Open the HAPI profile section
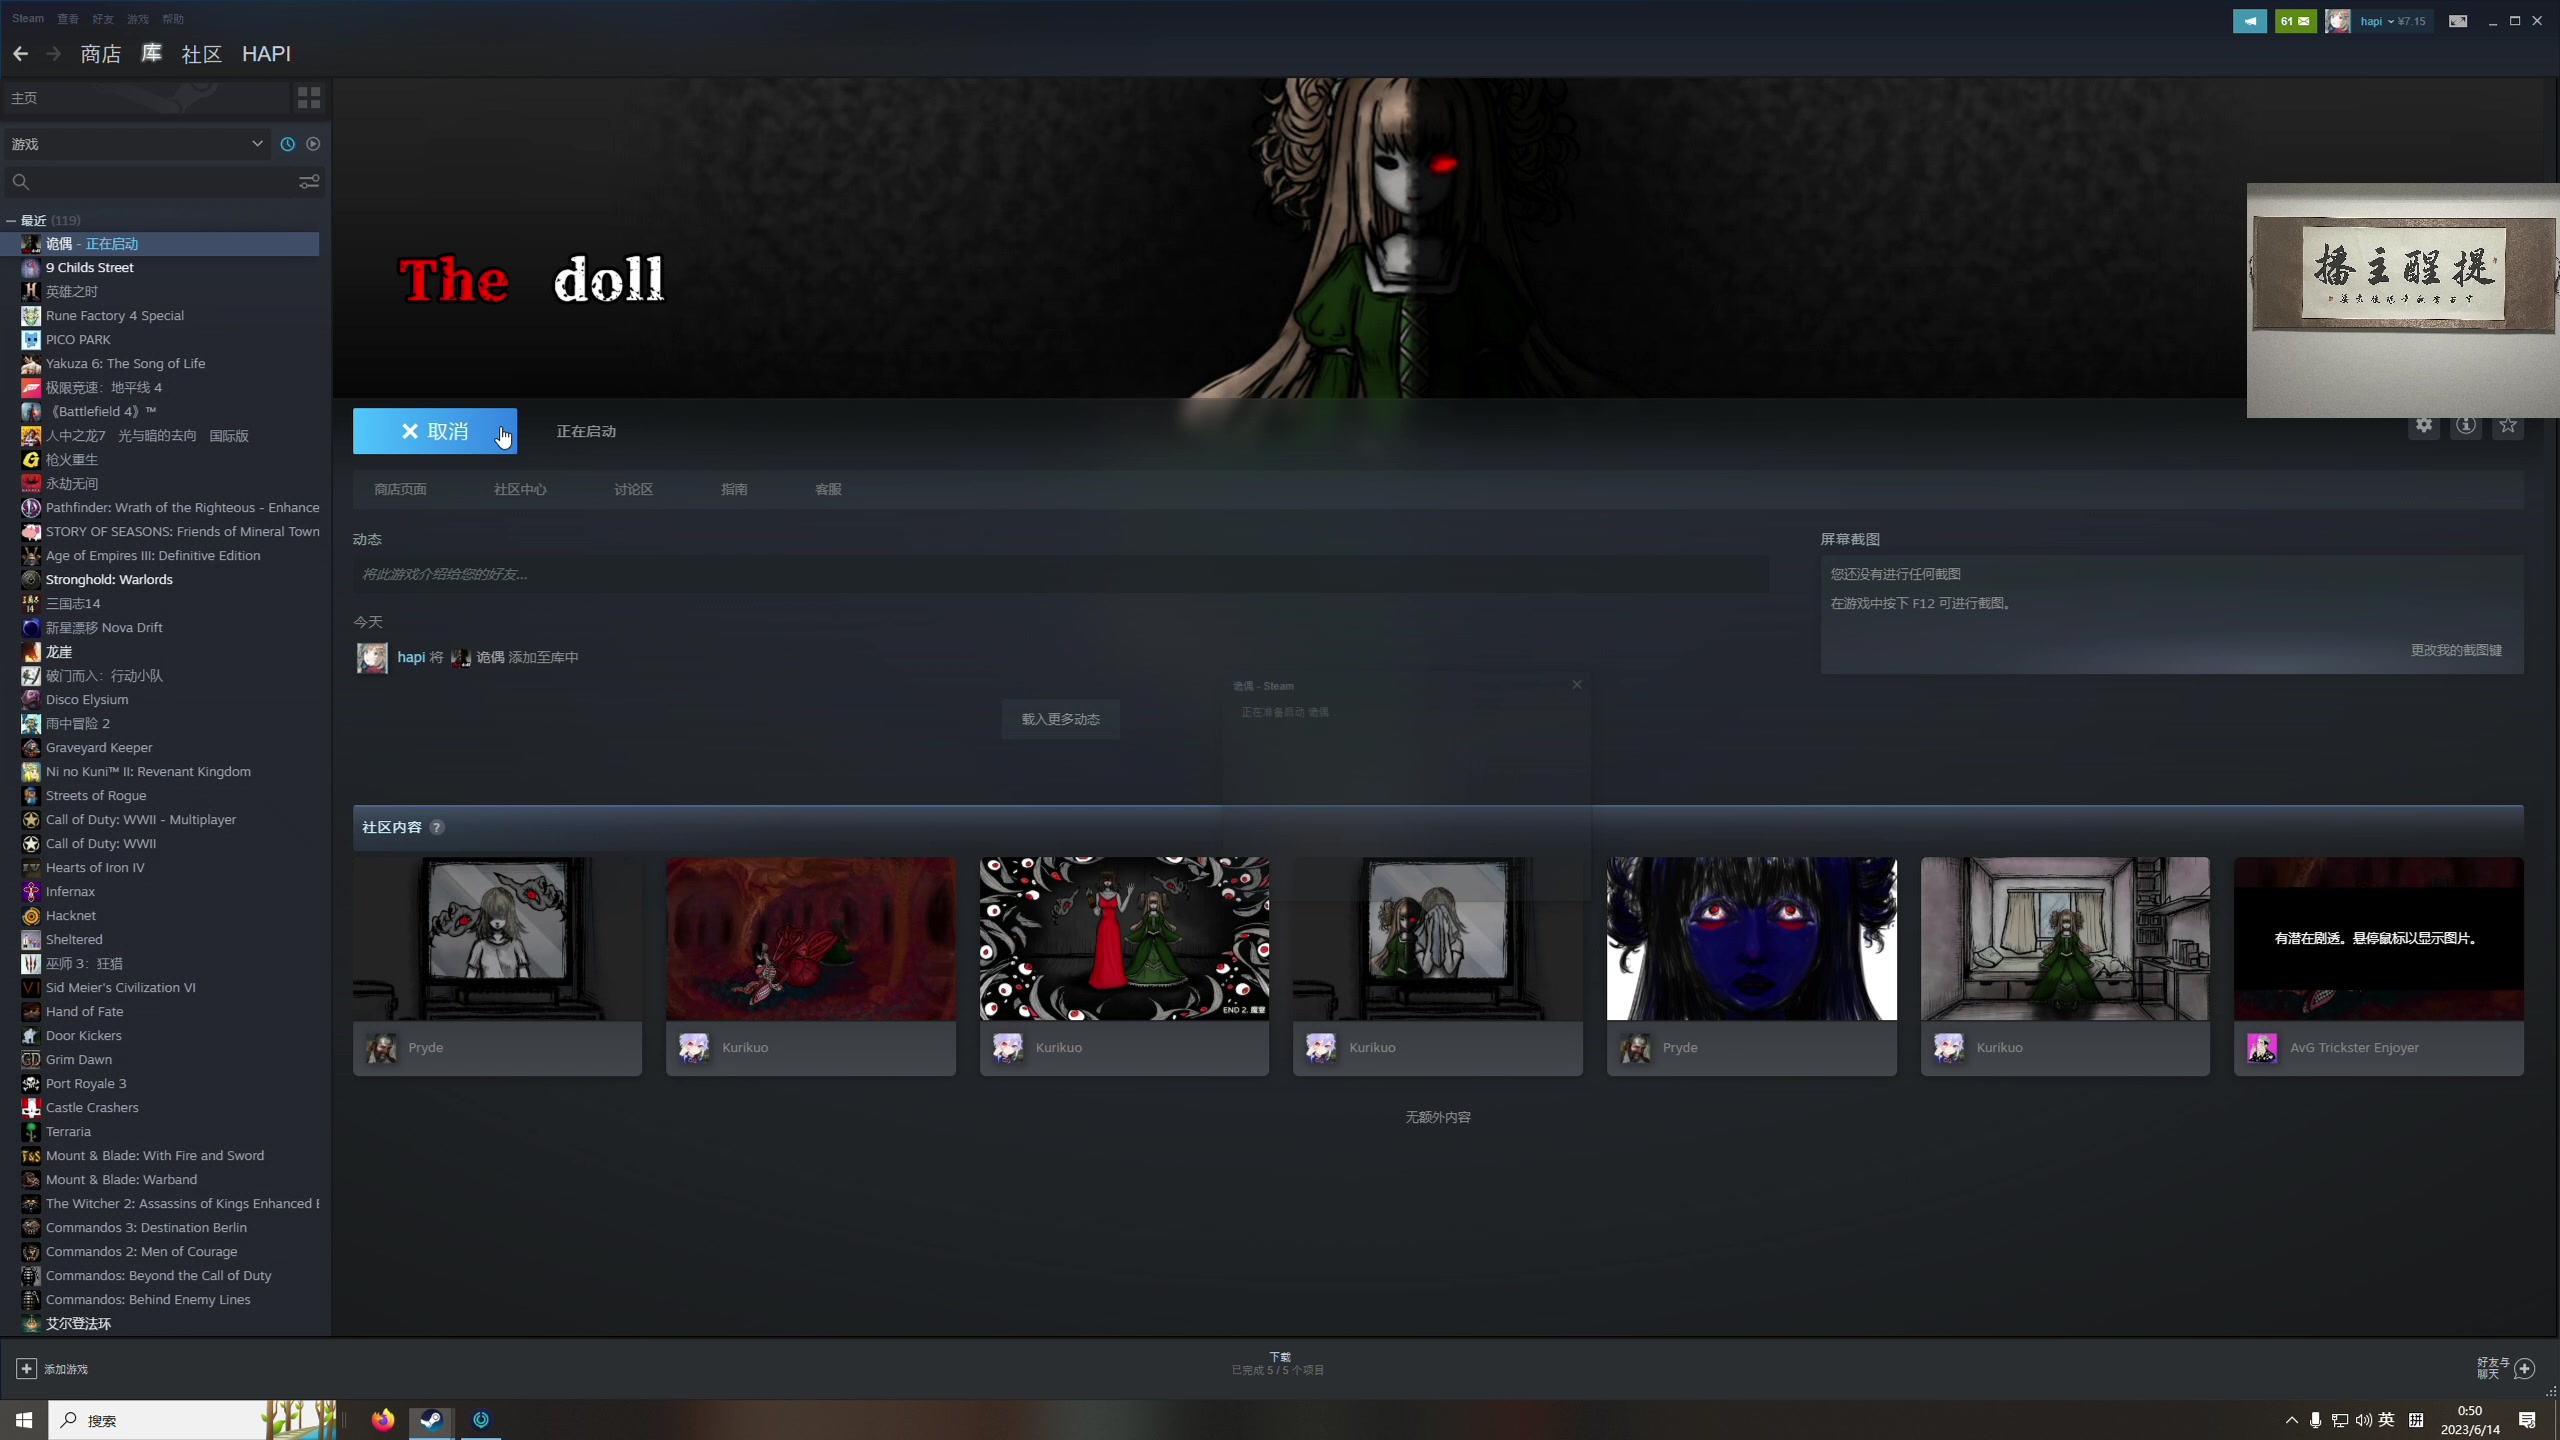This screenshot has height=1440, width=2560. coord(266,54)
